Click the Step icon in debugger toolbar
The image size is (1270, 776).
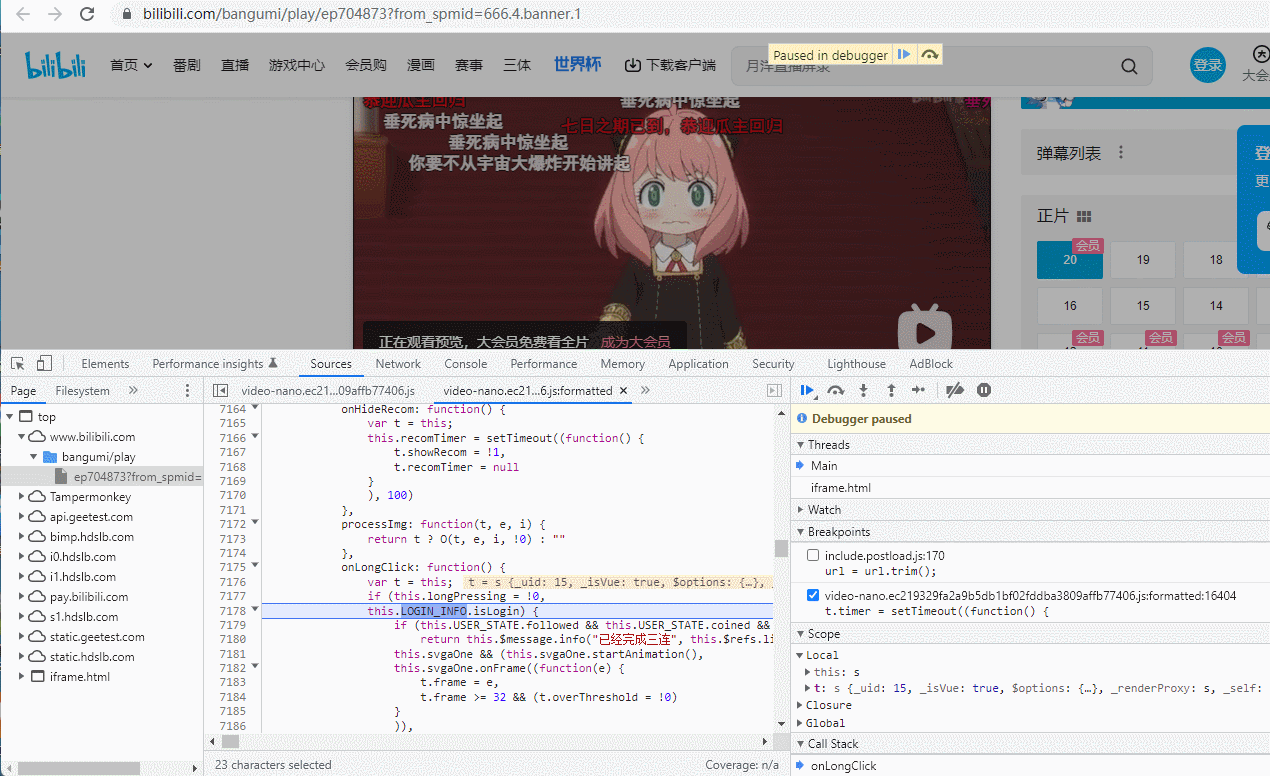[x=918, y=390]
